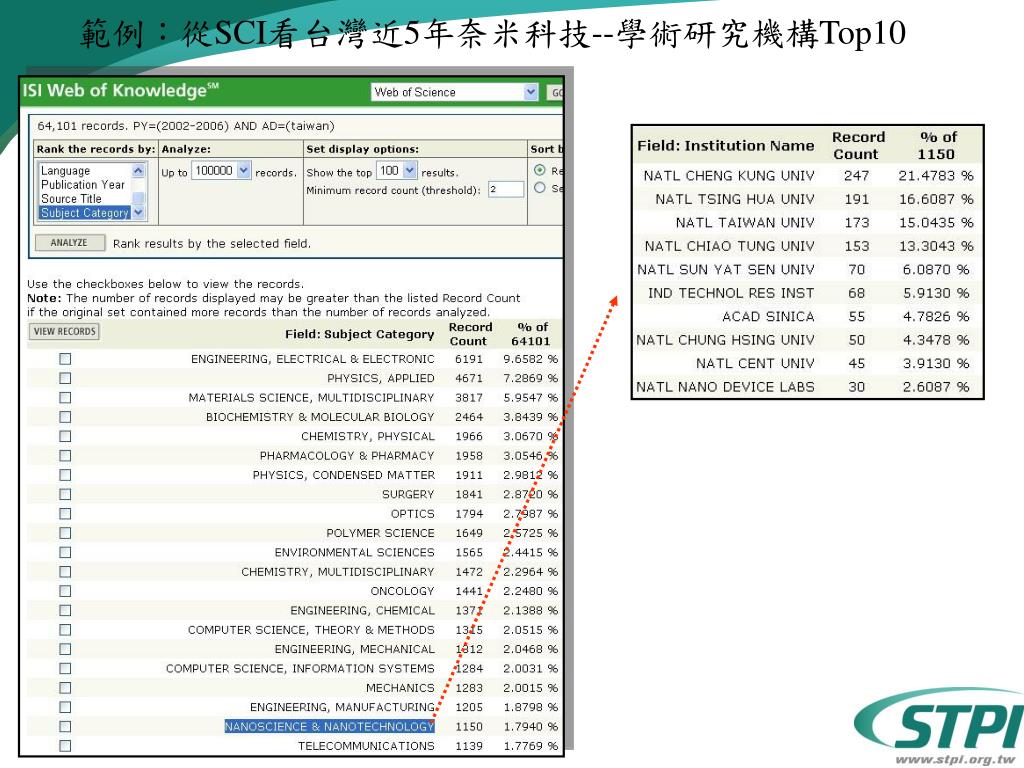This screenshot has width=1024, height=768.
Task: Select the Physics, Condensed Matter checkbox
Action: coord(65,475)
